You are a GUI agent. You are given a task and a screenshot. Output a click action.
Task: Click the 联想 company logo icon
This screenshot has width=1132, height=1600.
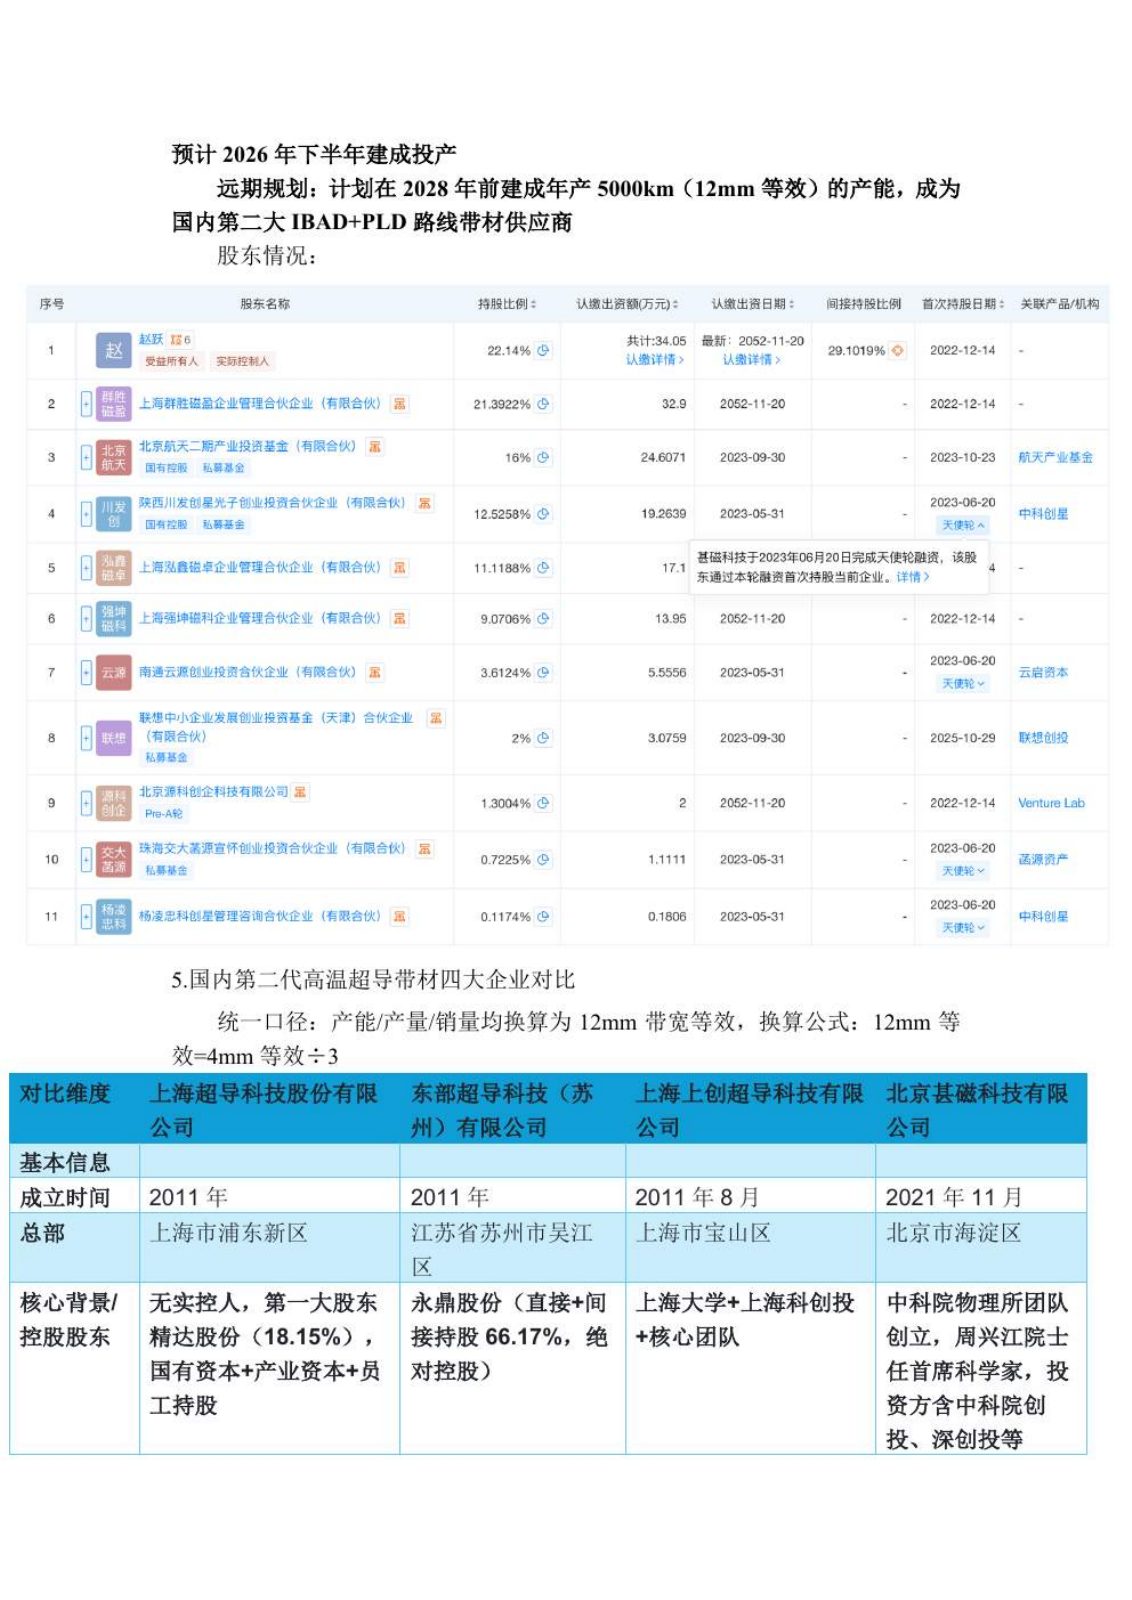[x=114, y=738]
